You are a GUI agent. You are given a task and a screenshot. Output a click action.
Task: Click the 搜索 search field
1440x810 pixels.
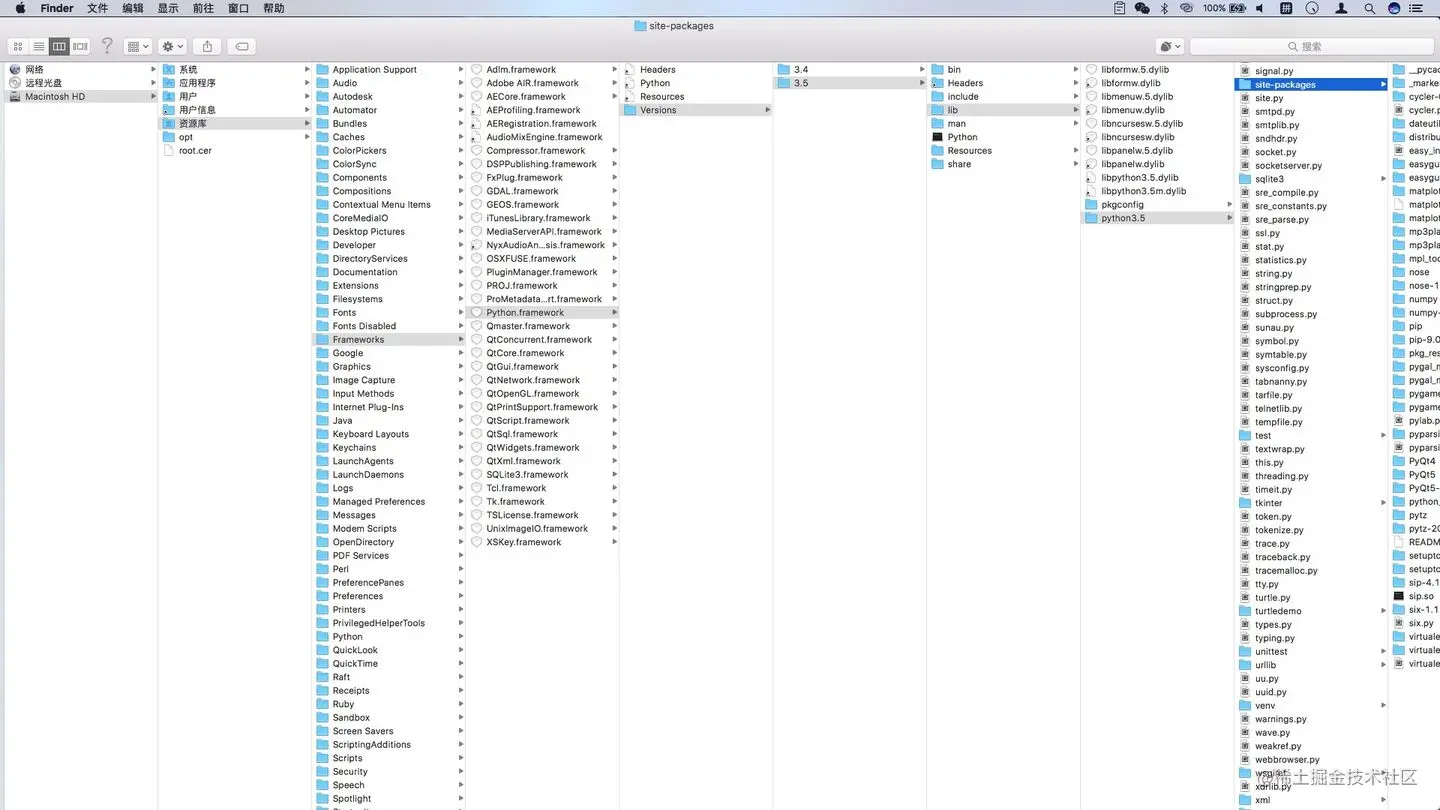point(1310,46)
